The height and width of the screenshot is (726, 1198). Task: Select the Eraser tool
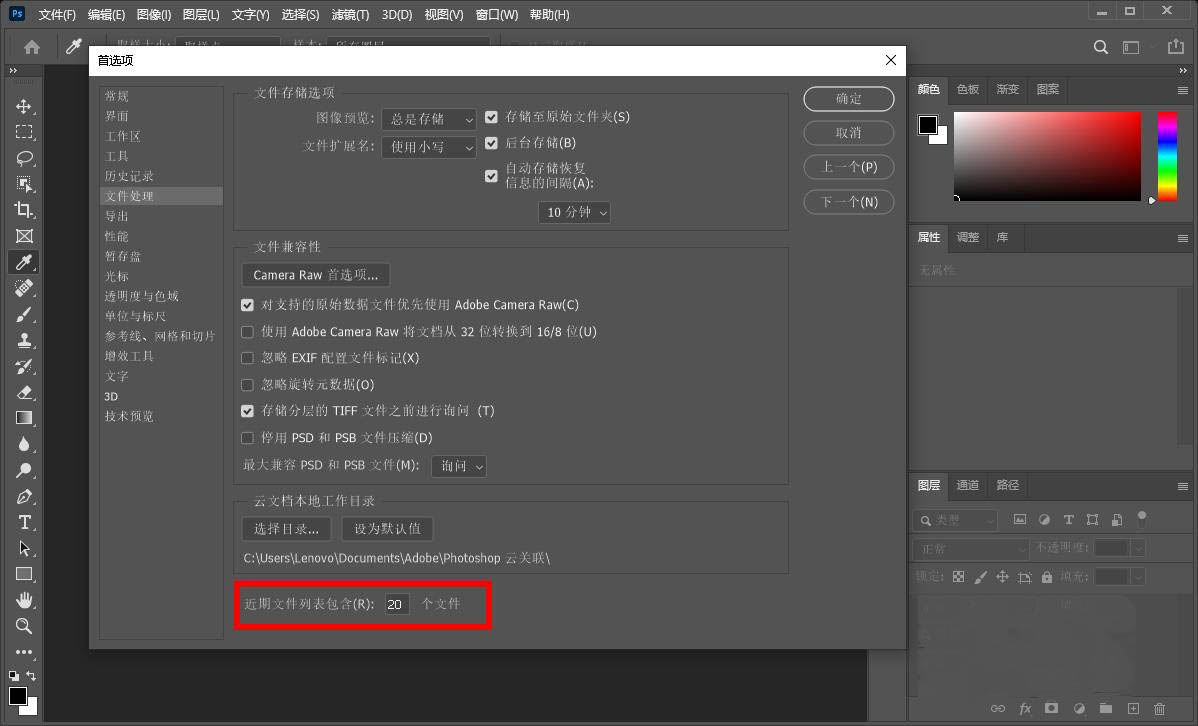click(x=24, y=392)
